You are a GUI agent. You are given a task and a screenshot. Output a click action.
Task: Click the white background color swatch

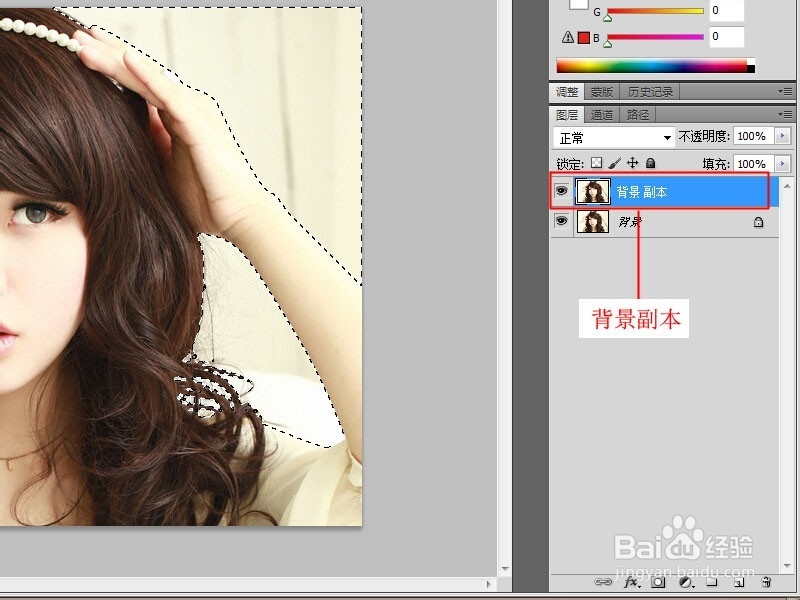(x=579, y=5)
